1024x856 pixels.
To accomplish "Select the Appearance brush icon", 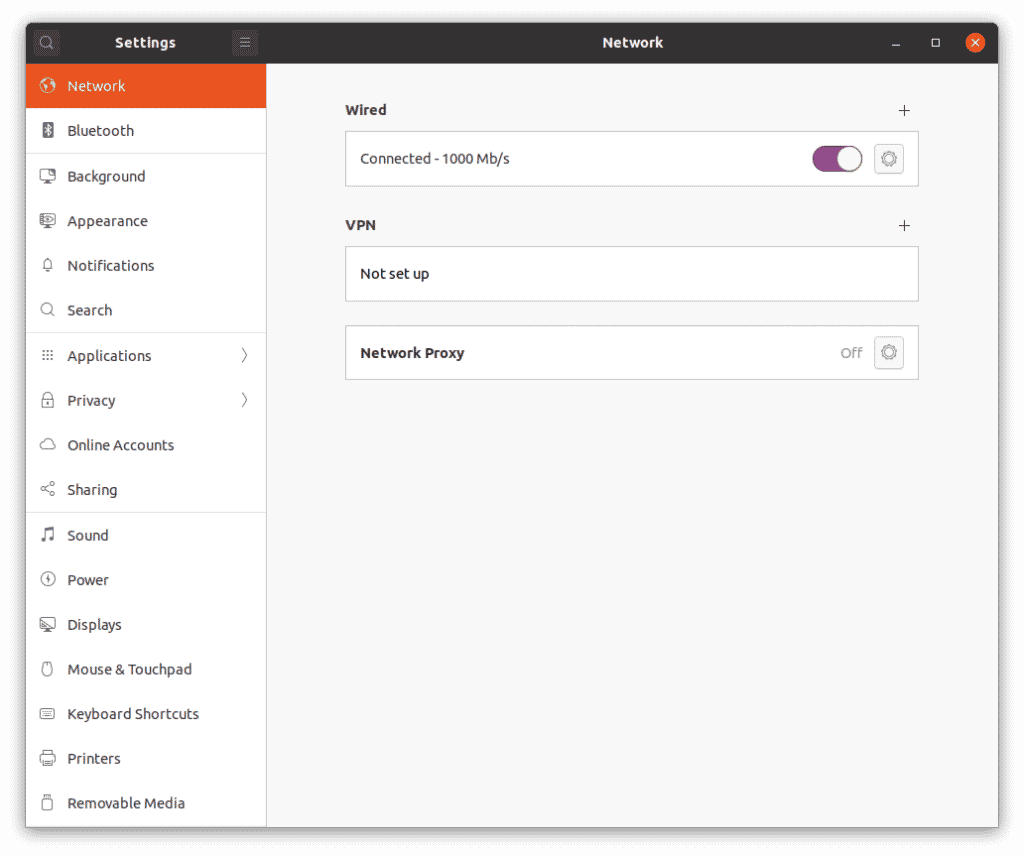I will [47, 221].
